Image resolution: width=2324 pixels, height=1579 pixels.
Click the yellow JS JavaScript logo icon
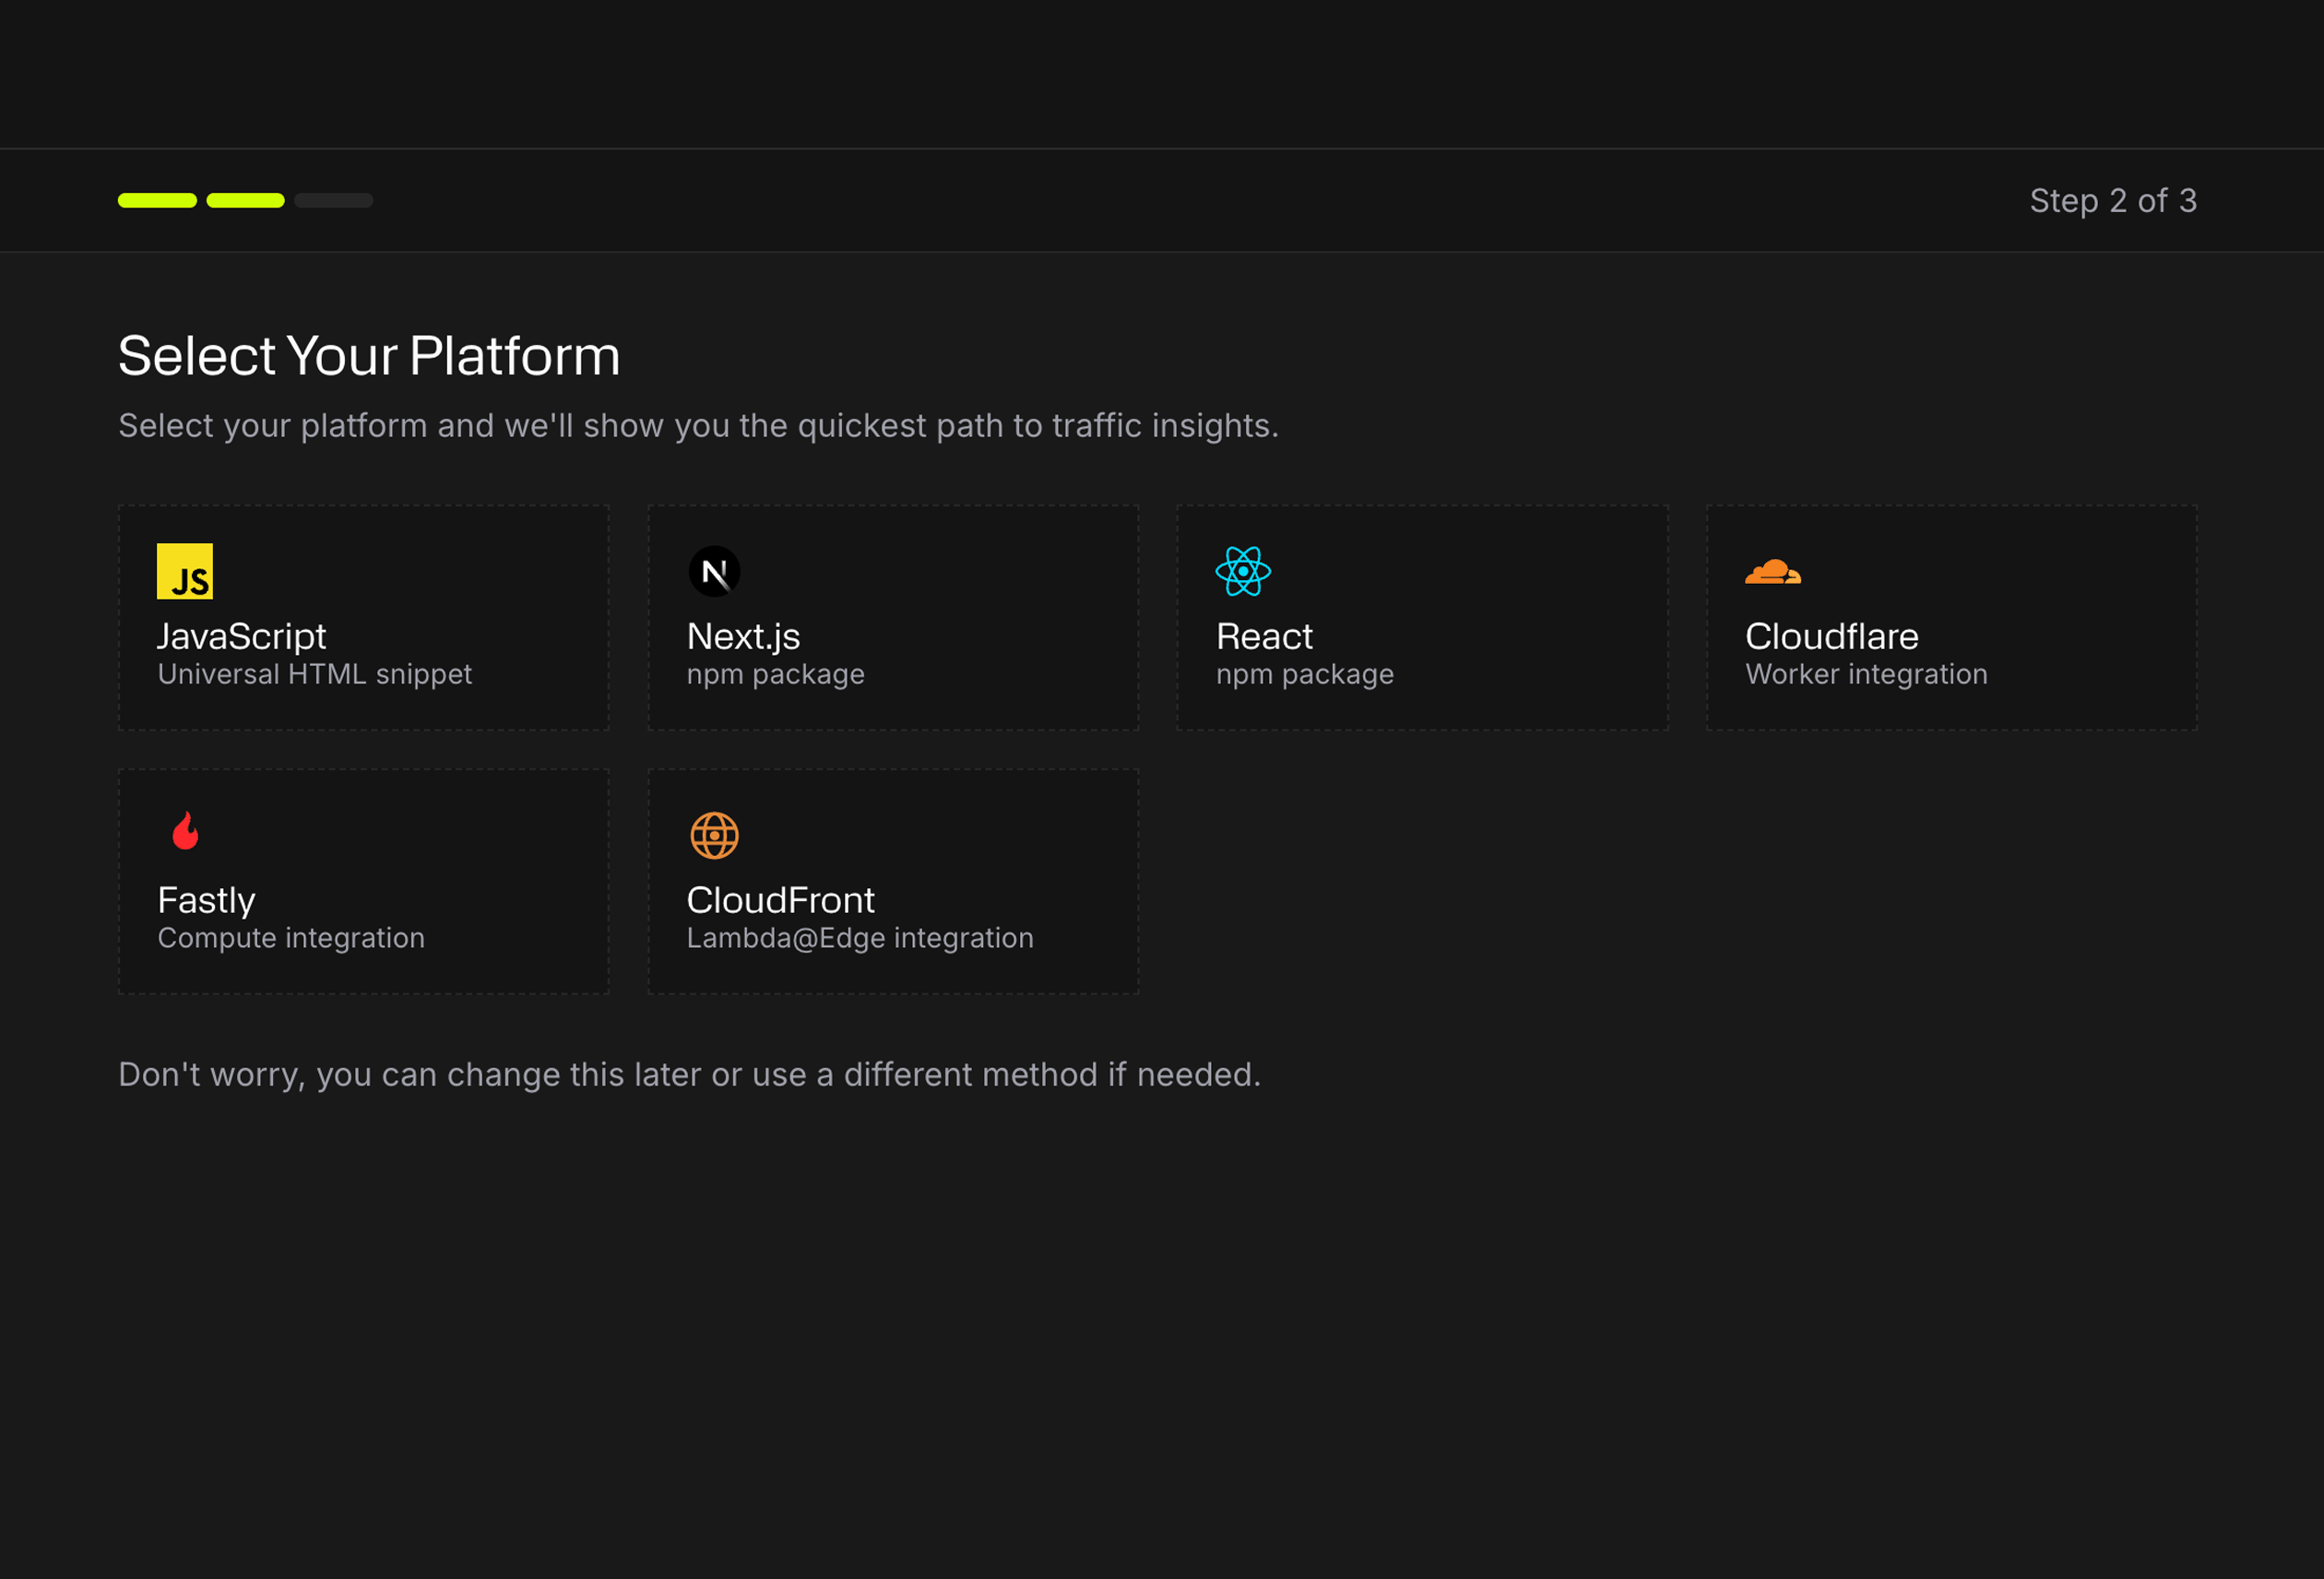pos(185,571)
